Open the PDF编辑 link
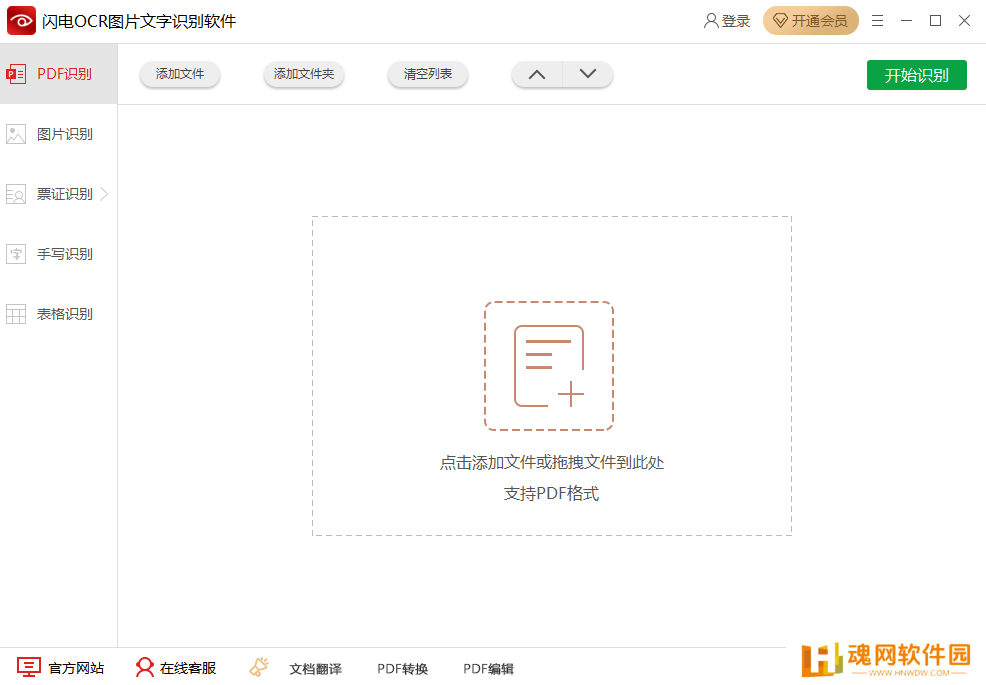 (x=489, y=669)
